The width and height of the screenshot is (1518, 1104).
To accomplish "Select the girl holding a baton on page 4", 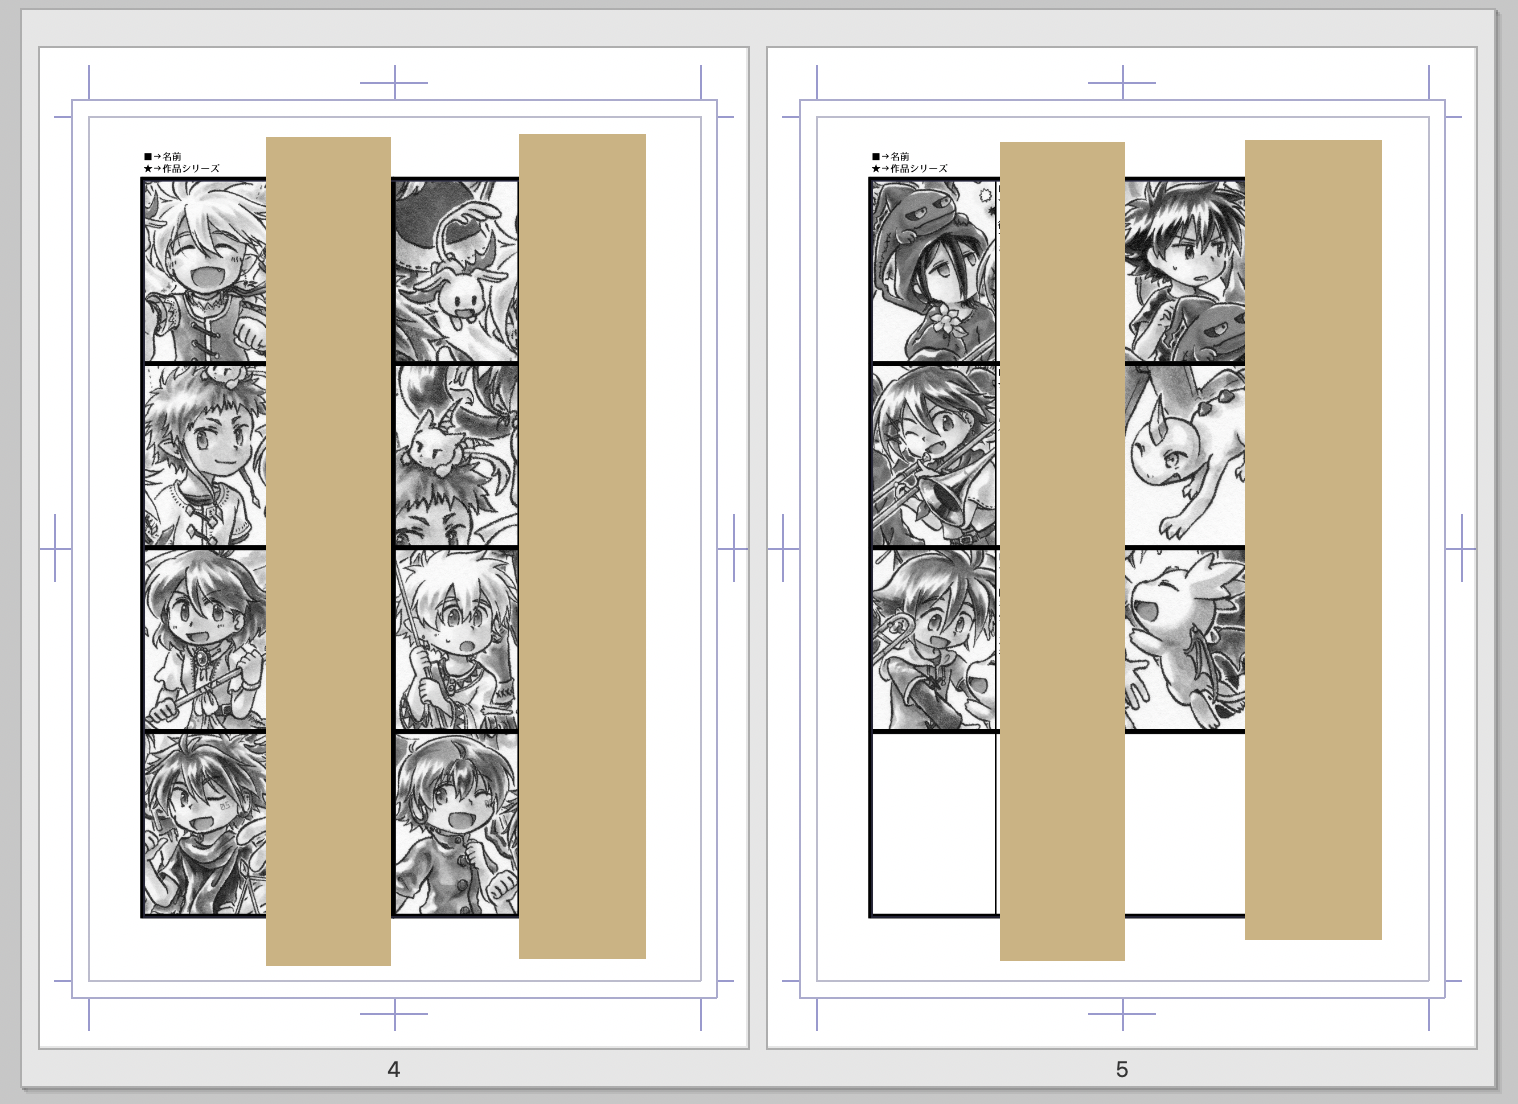I will point(205,639).
